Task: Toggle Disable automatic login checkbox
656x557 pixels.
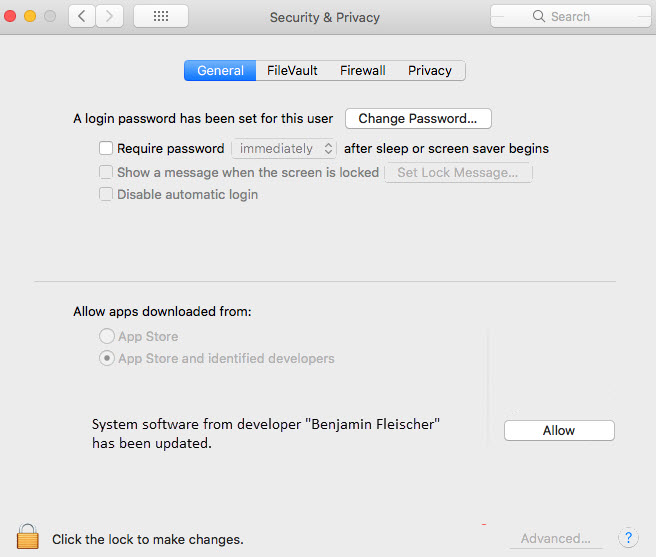Action: [106, 194]
